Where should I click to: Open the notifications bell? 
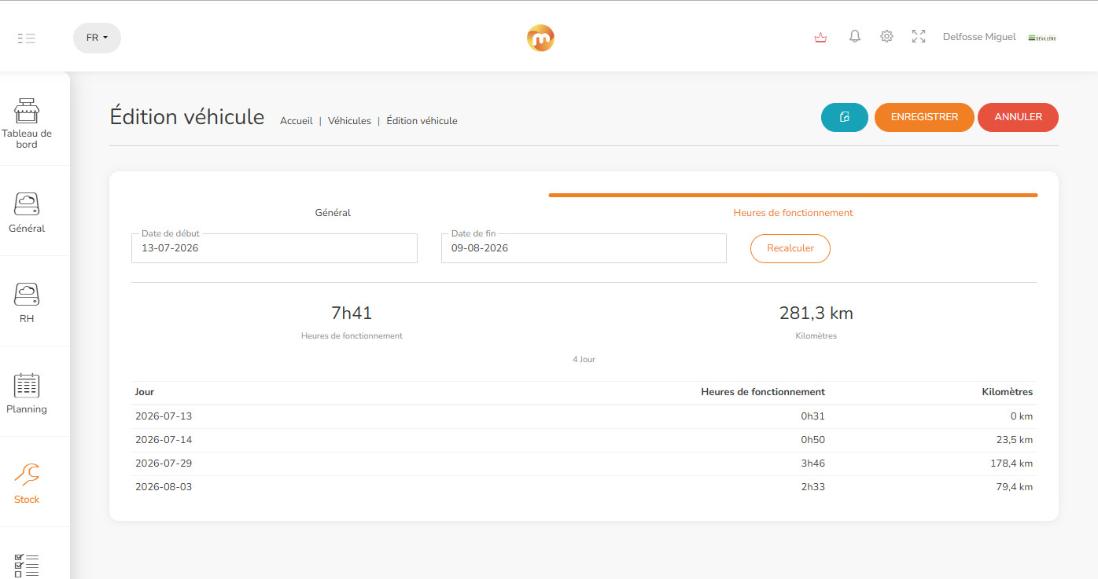(854, 36)
